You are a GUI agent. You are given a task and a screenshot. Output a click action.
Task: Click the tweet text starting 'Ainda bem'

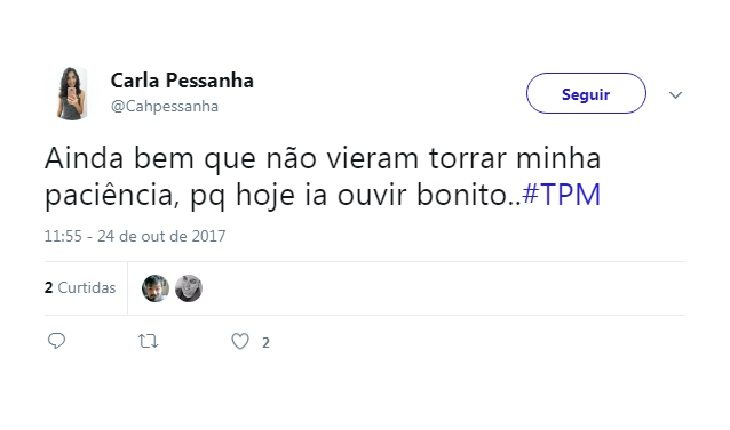[323, 177]
